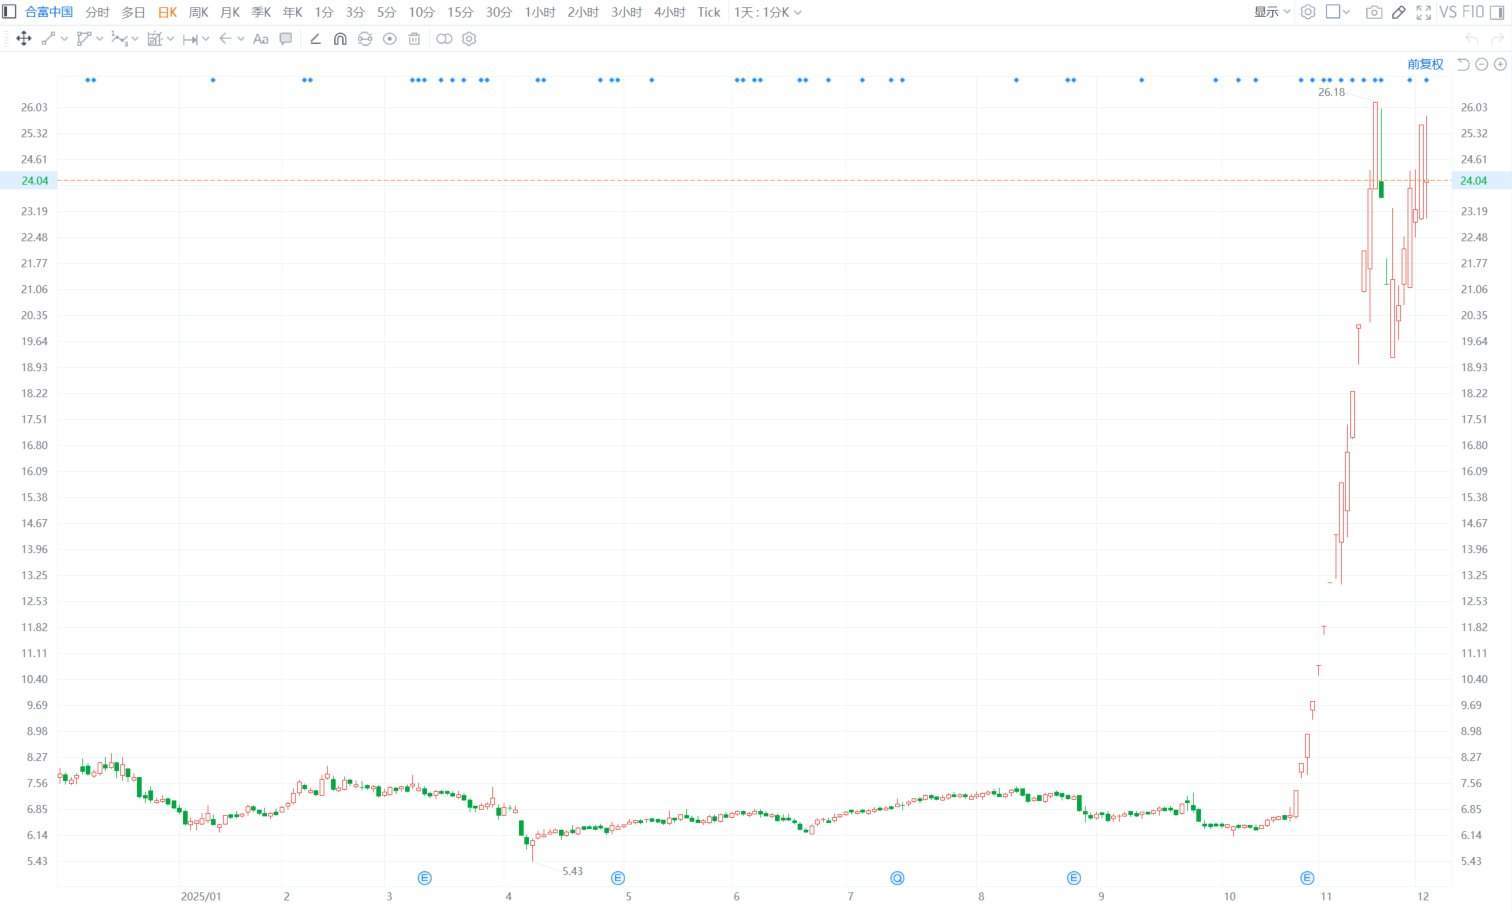Toggle the magnet snap mode
Screen dimensions: 1512x912
(340, 39)
